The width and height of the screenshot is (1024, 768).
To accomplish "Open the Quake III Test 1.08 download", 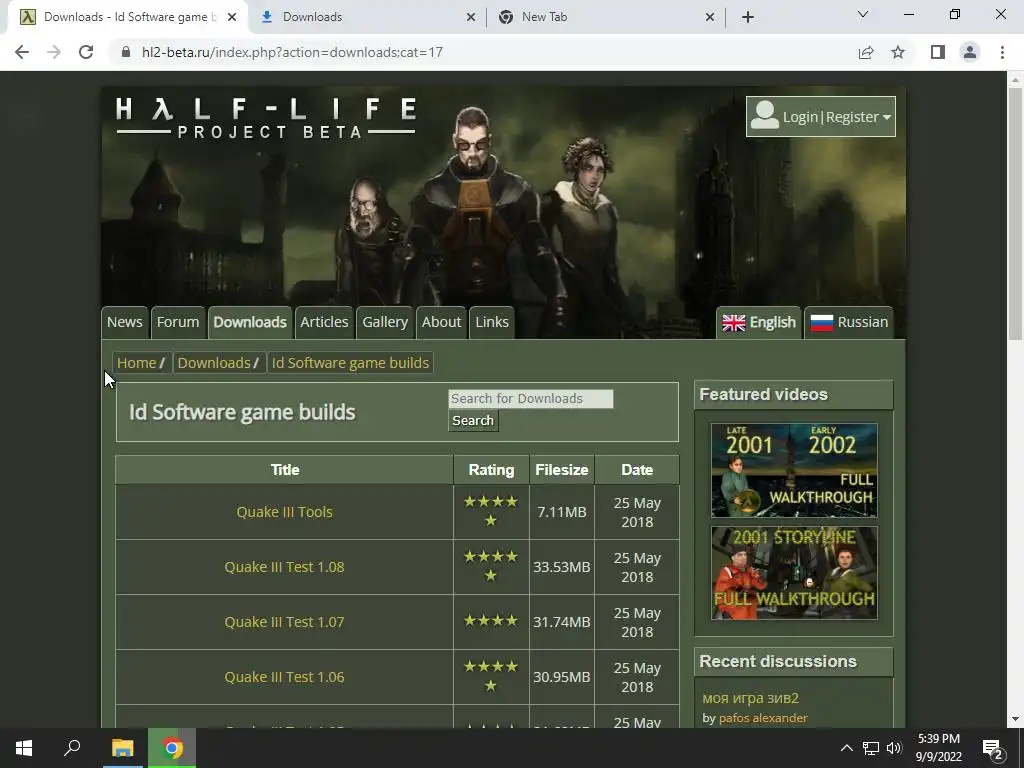I will pyautogui.click(x=285, y=567).
